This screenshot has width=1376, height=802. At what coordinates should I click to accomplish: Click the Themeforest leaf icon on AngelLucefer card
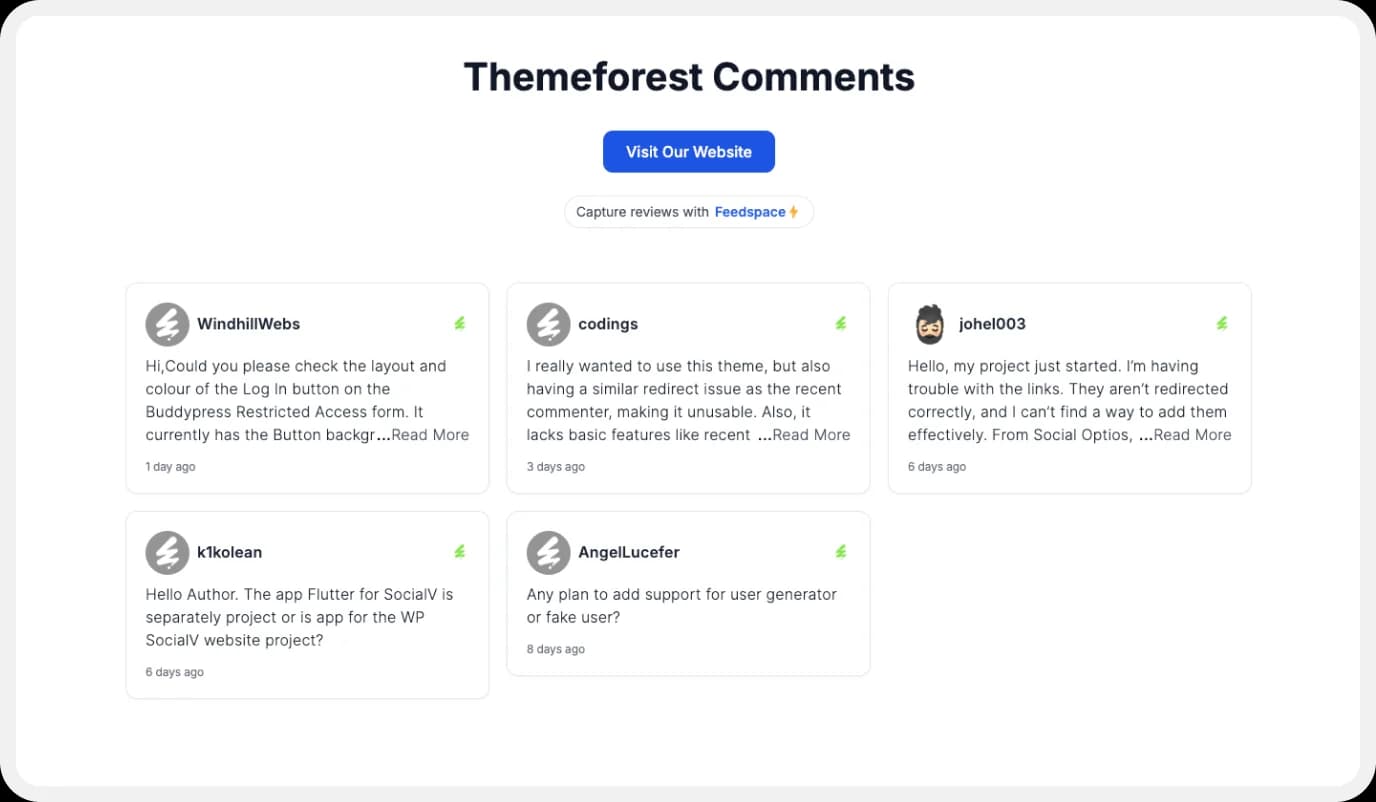(x=841, y=551)
